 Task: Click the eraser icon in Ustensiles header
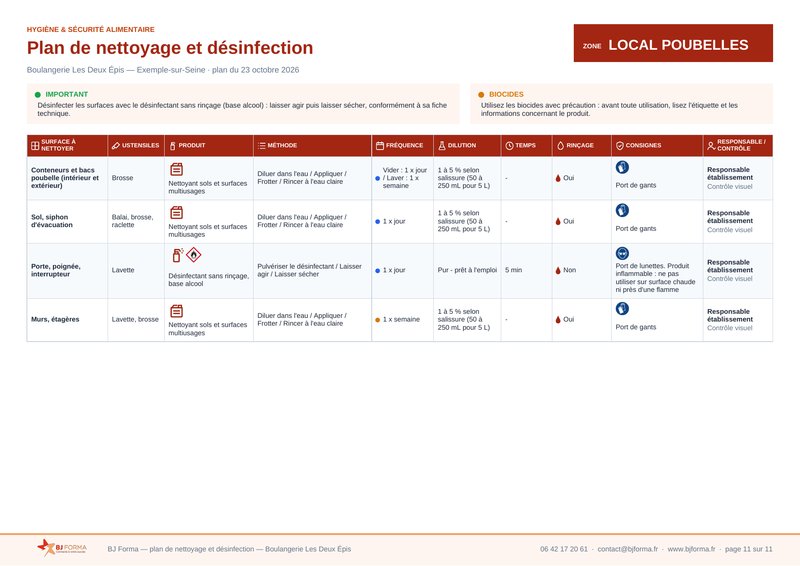[x=116, y=145]
